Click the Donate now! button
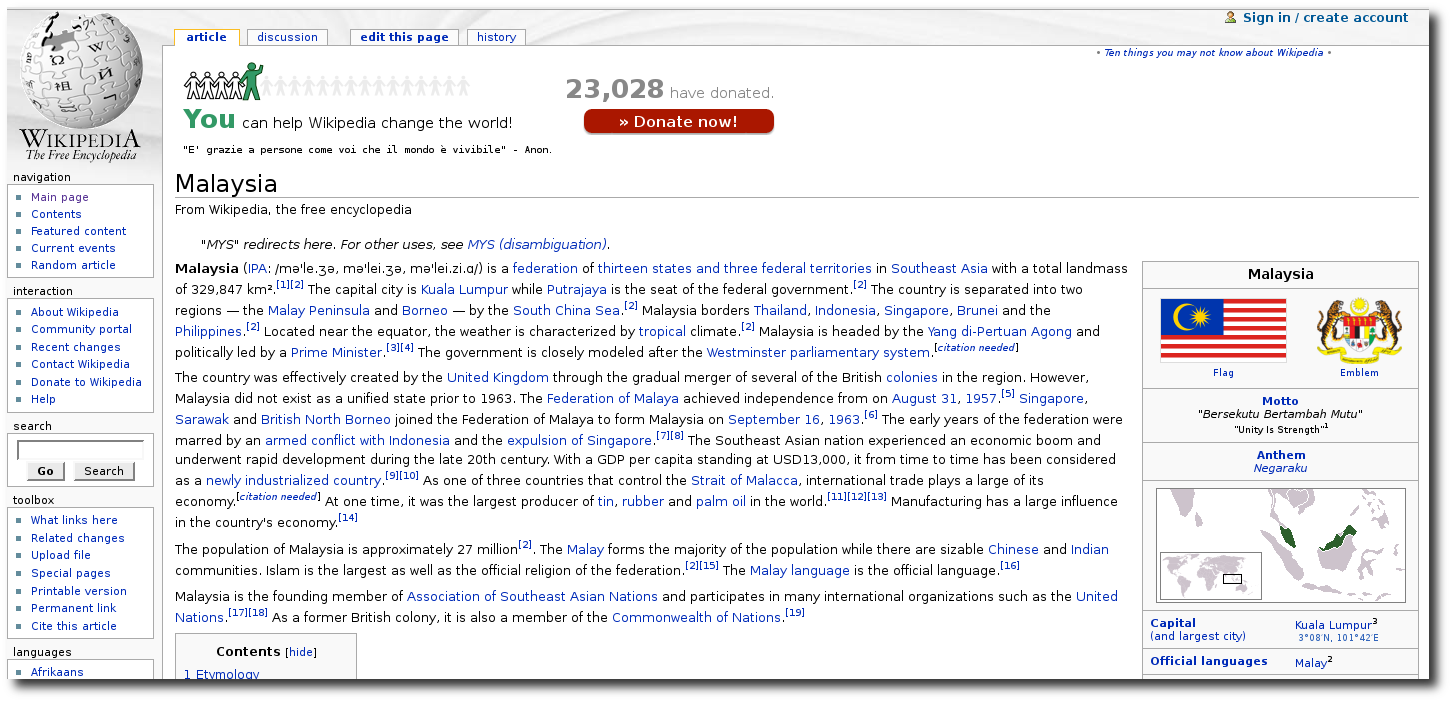Screen dimensions: 1452x702 (679, 121)
